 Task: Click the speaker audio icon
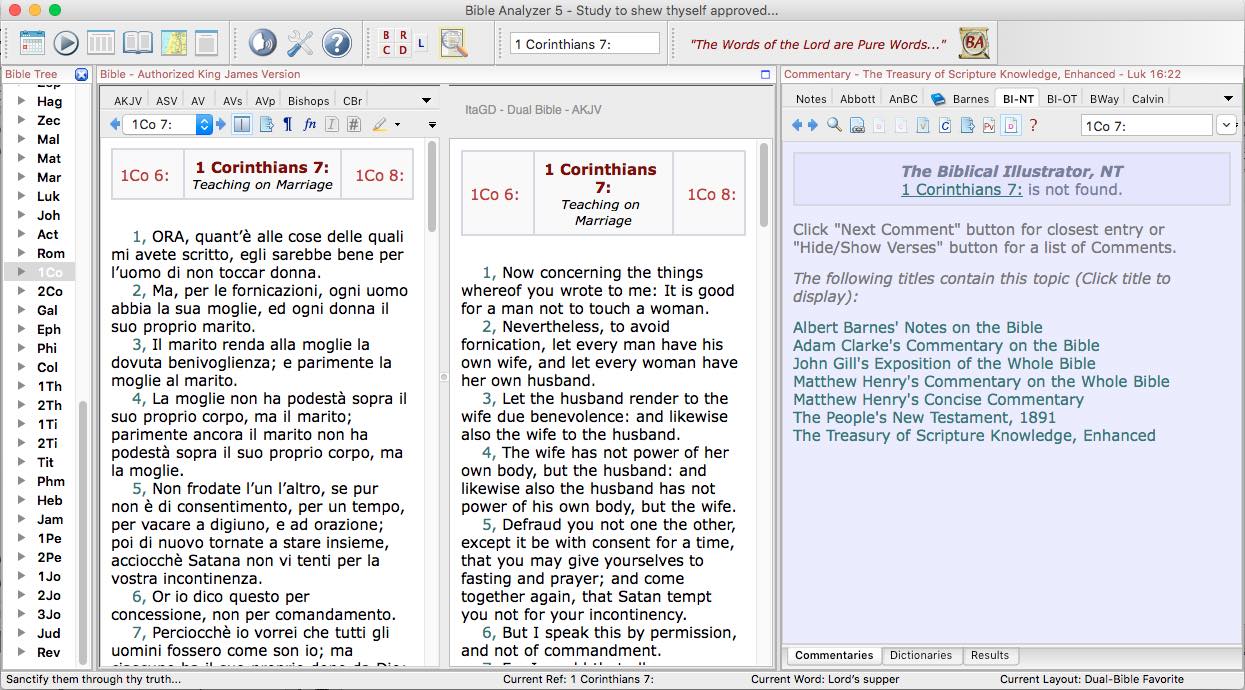(262, 43)
